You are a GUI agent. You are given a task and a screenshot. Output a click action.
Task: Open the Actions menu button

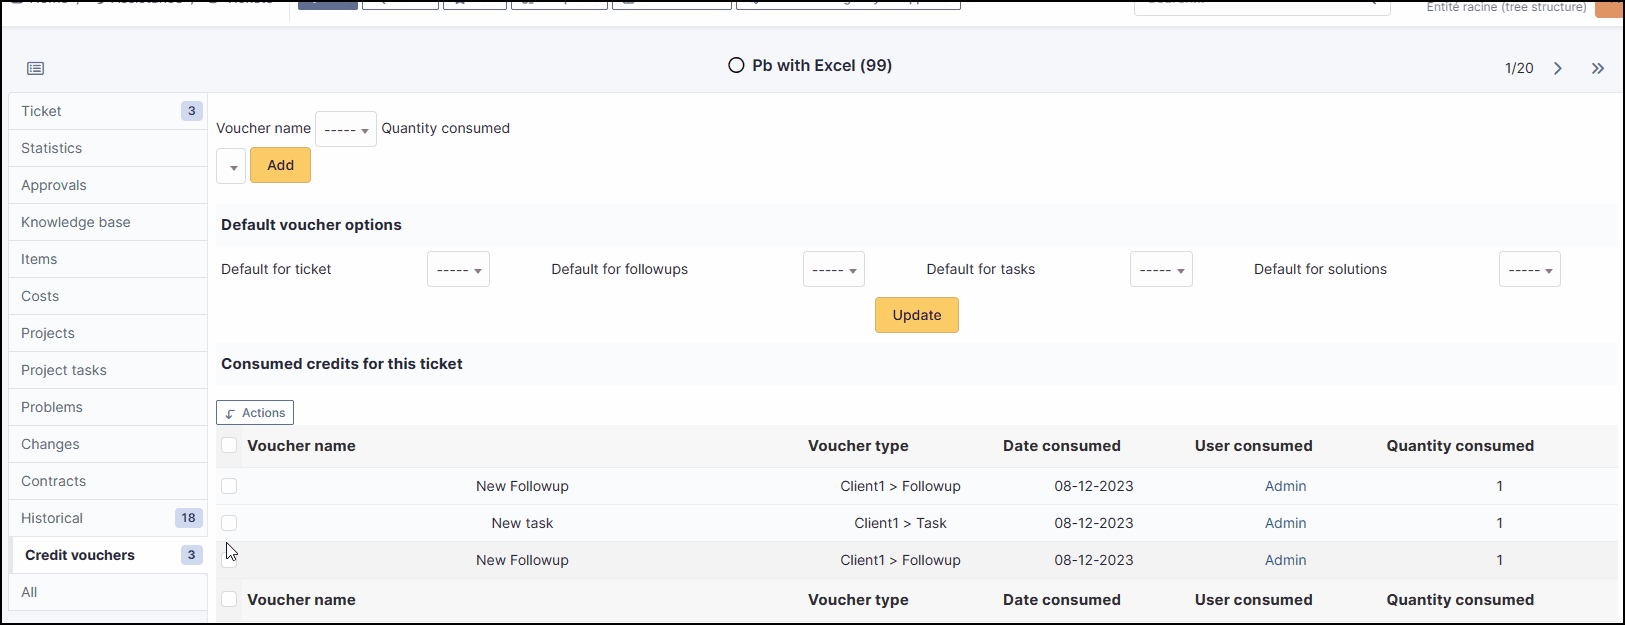[255, 413]
